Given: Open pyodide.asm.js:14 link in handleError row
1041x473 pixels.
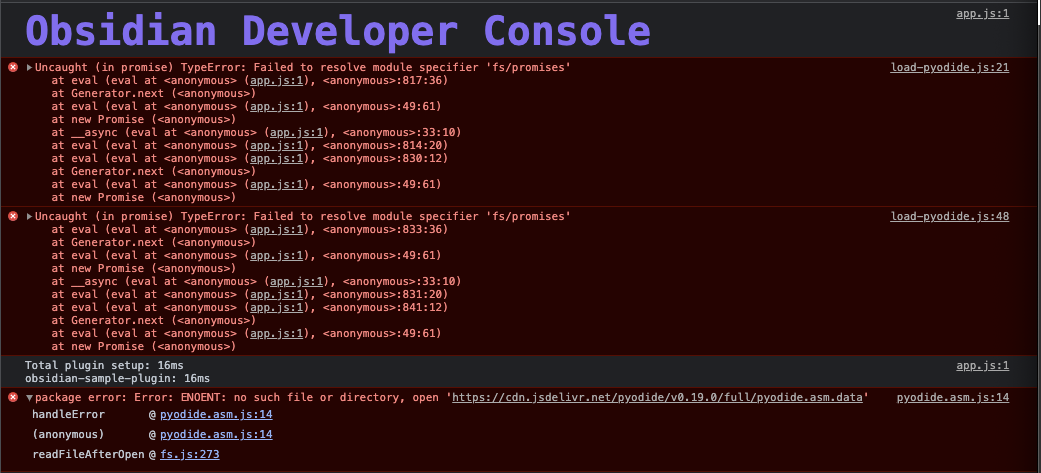Looking at the screenshot, I should point(216,415).
